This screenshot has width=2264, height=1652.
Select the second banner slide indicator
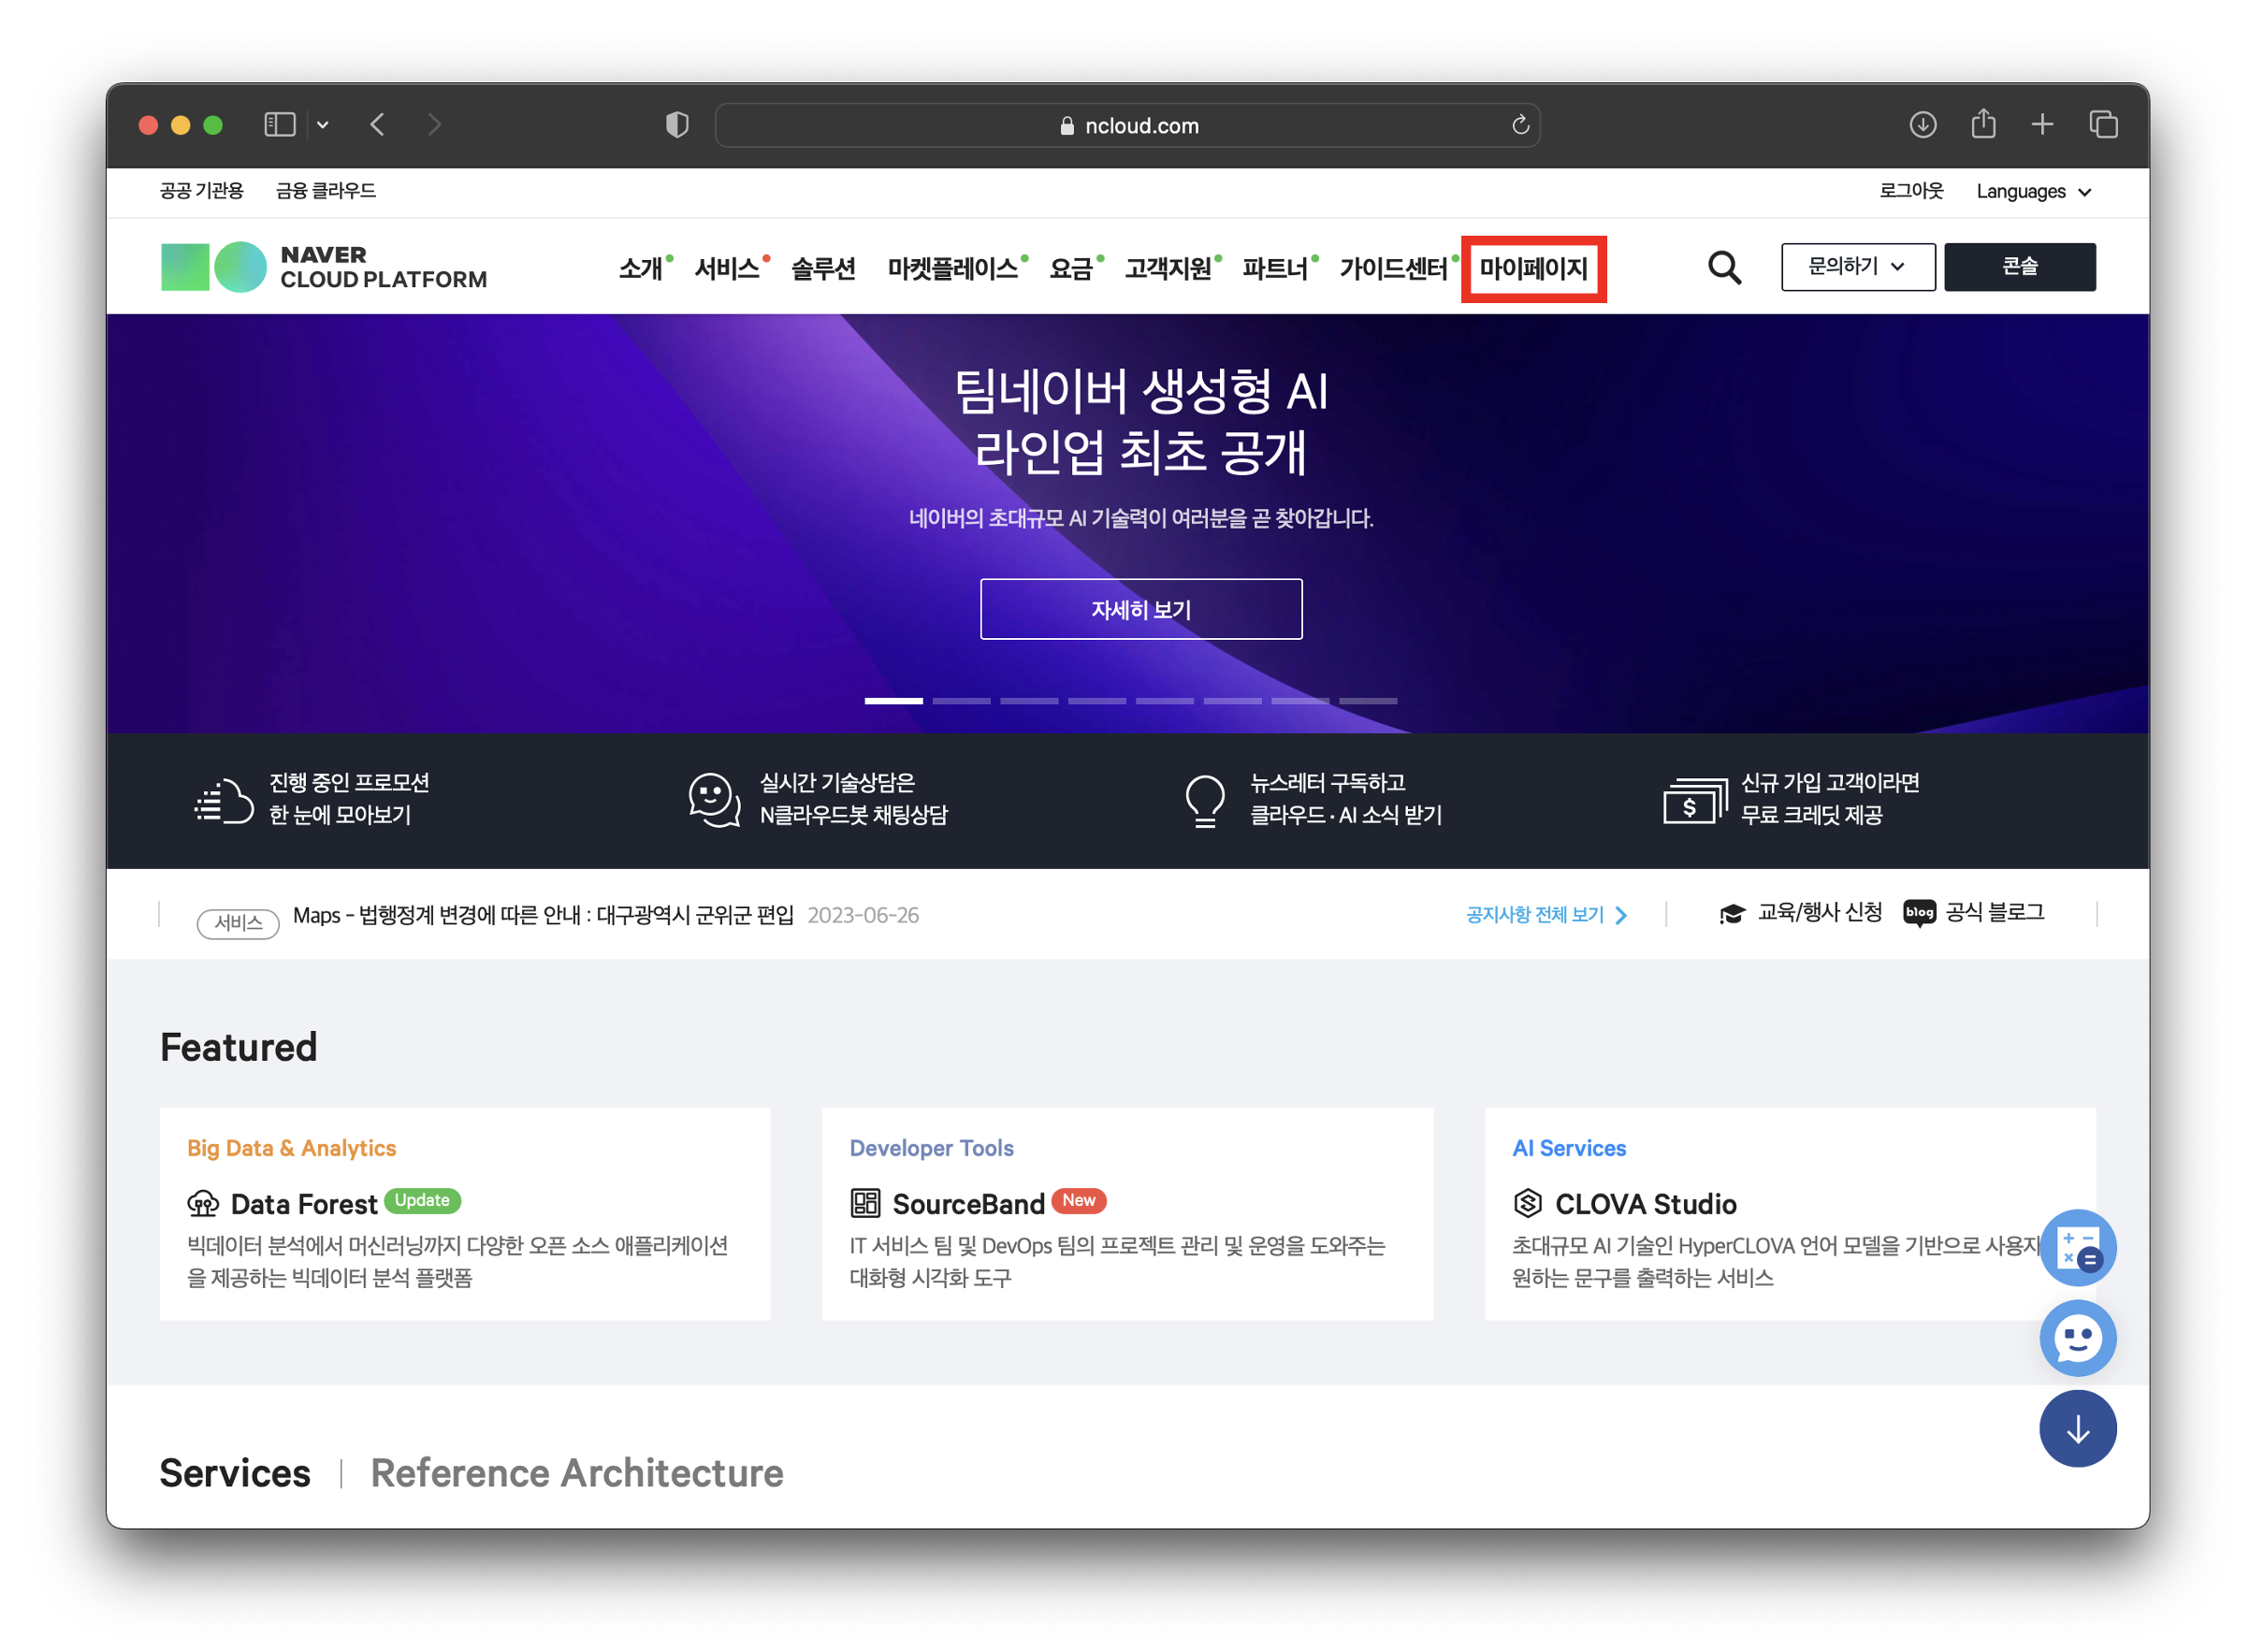[x=961, y=701]
